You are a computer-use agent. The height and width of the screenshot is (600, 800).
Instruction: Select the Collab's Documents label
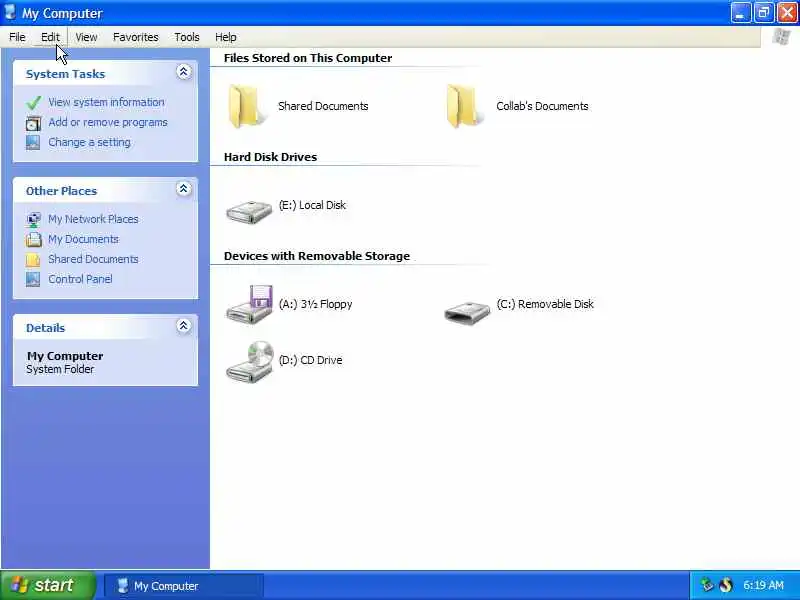tap(542, 106)
